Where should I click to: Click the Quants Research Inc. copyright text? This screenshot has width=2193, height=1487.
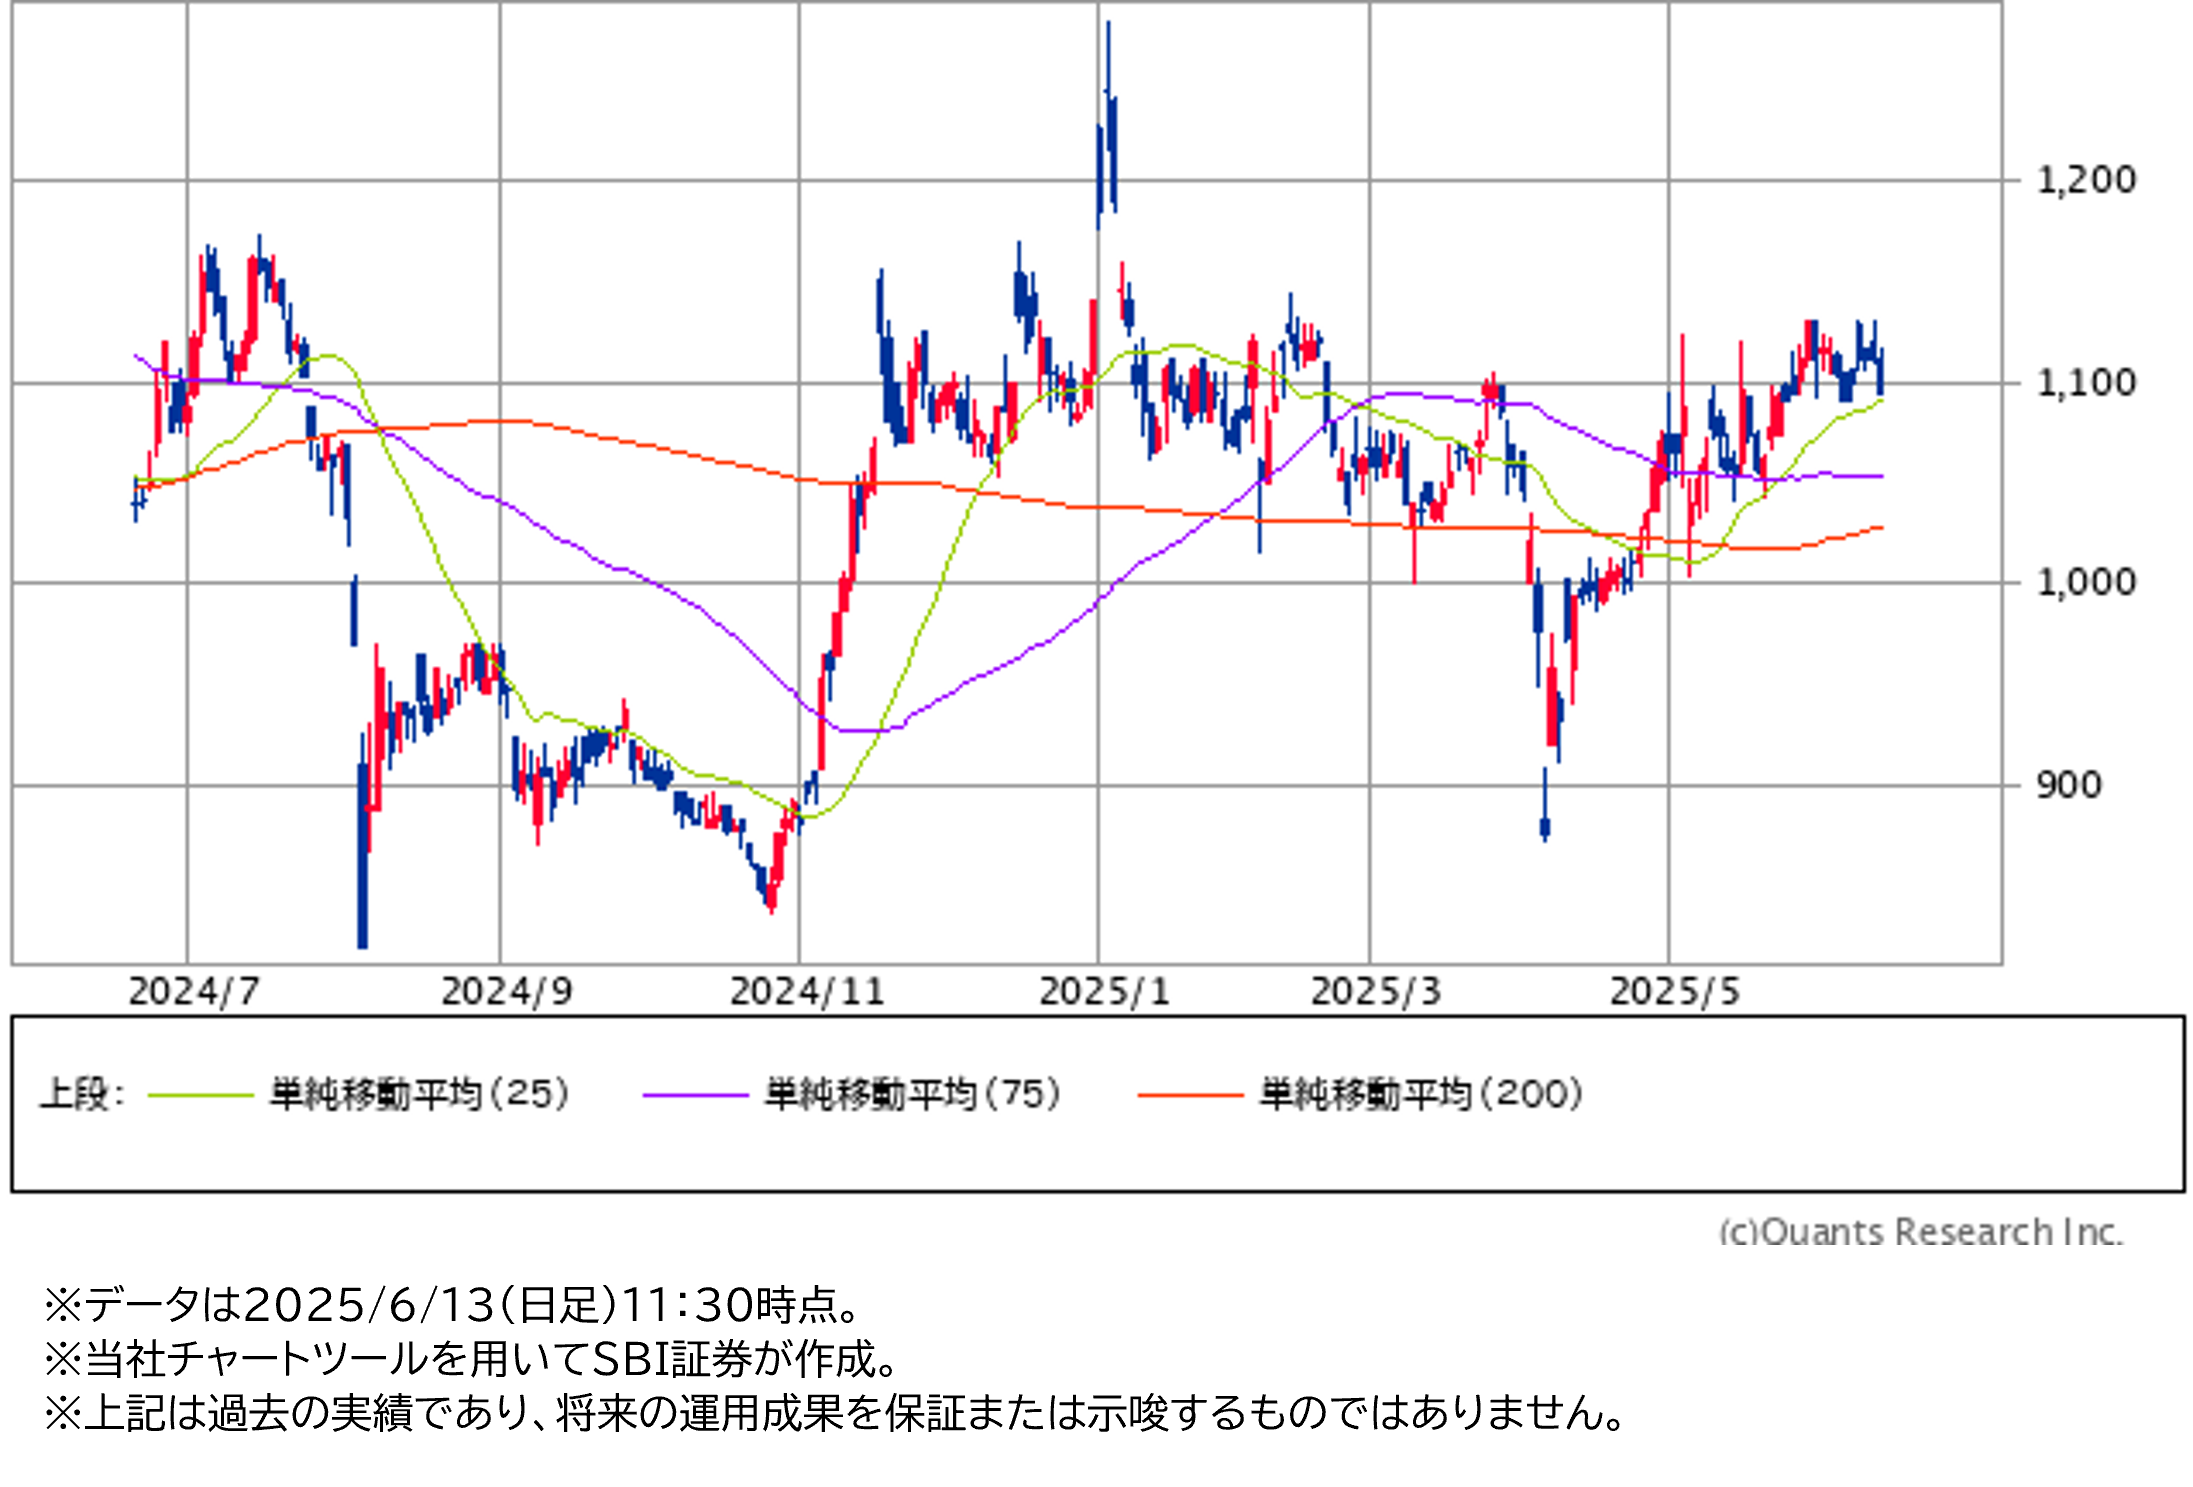click(x=1920, y=1231)
